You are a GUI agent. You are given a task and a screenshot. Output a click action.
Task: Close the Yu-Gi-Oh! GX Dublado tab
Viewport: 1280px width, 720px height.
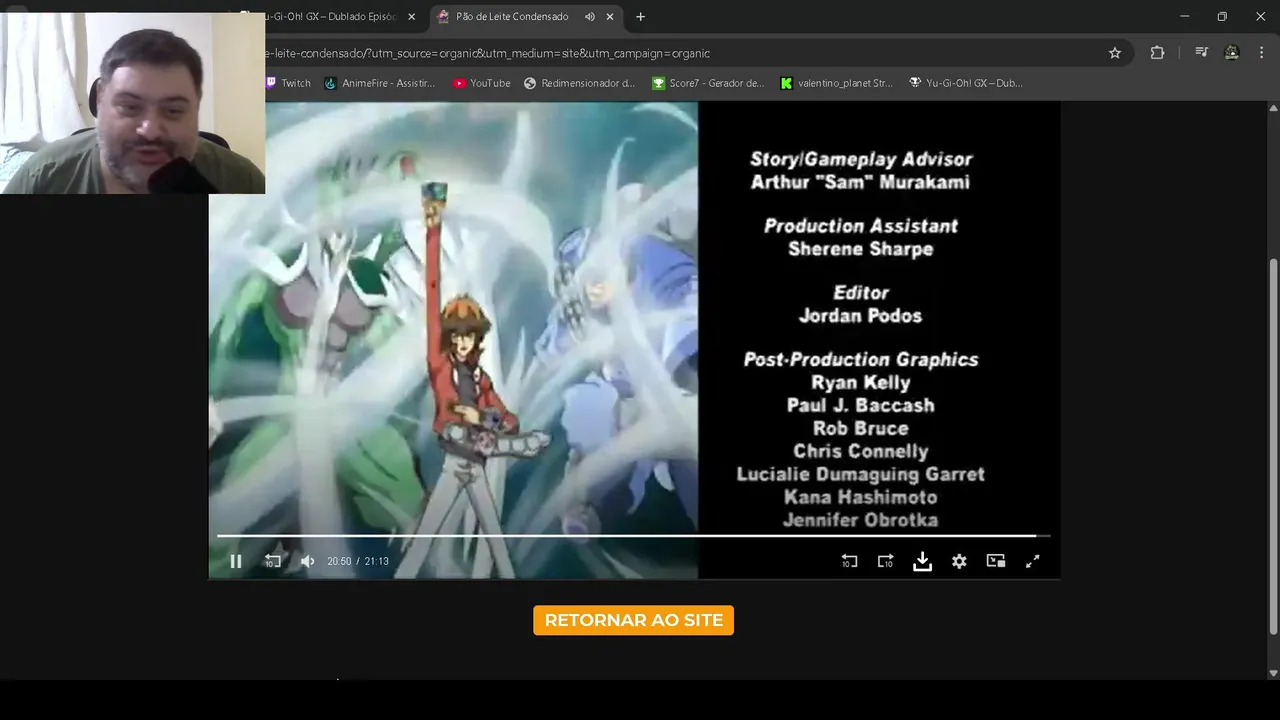pyautogui.click(x=411, y=17)
